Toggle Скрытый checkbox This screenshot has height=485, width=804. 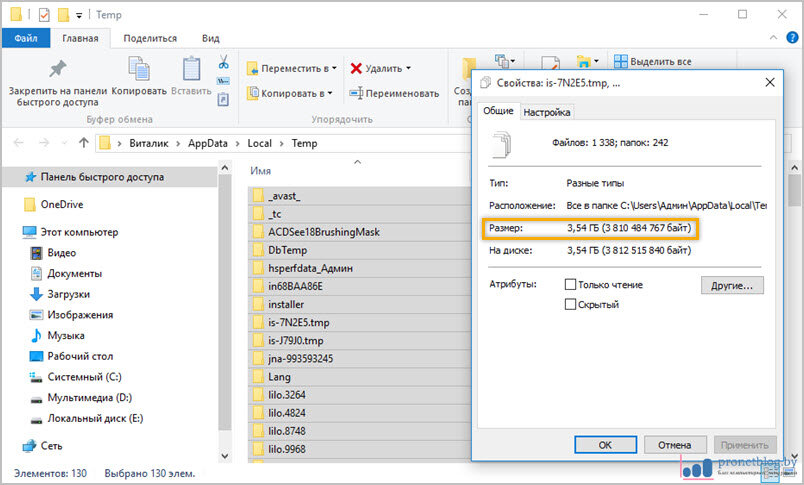[570, 305]
